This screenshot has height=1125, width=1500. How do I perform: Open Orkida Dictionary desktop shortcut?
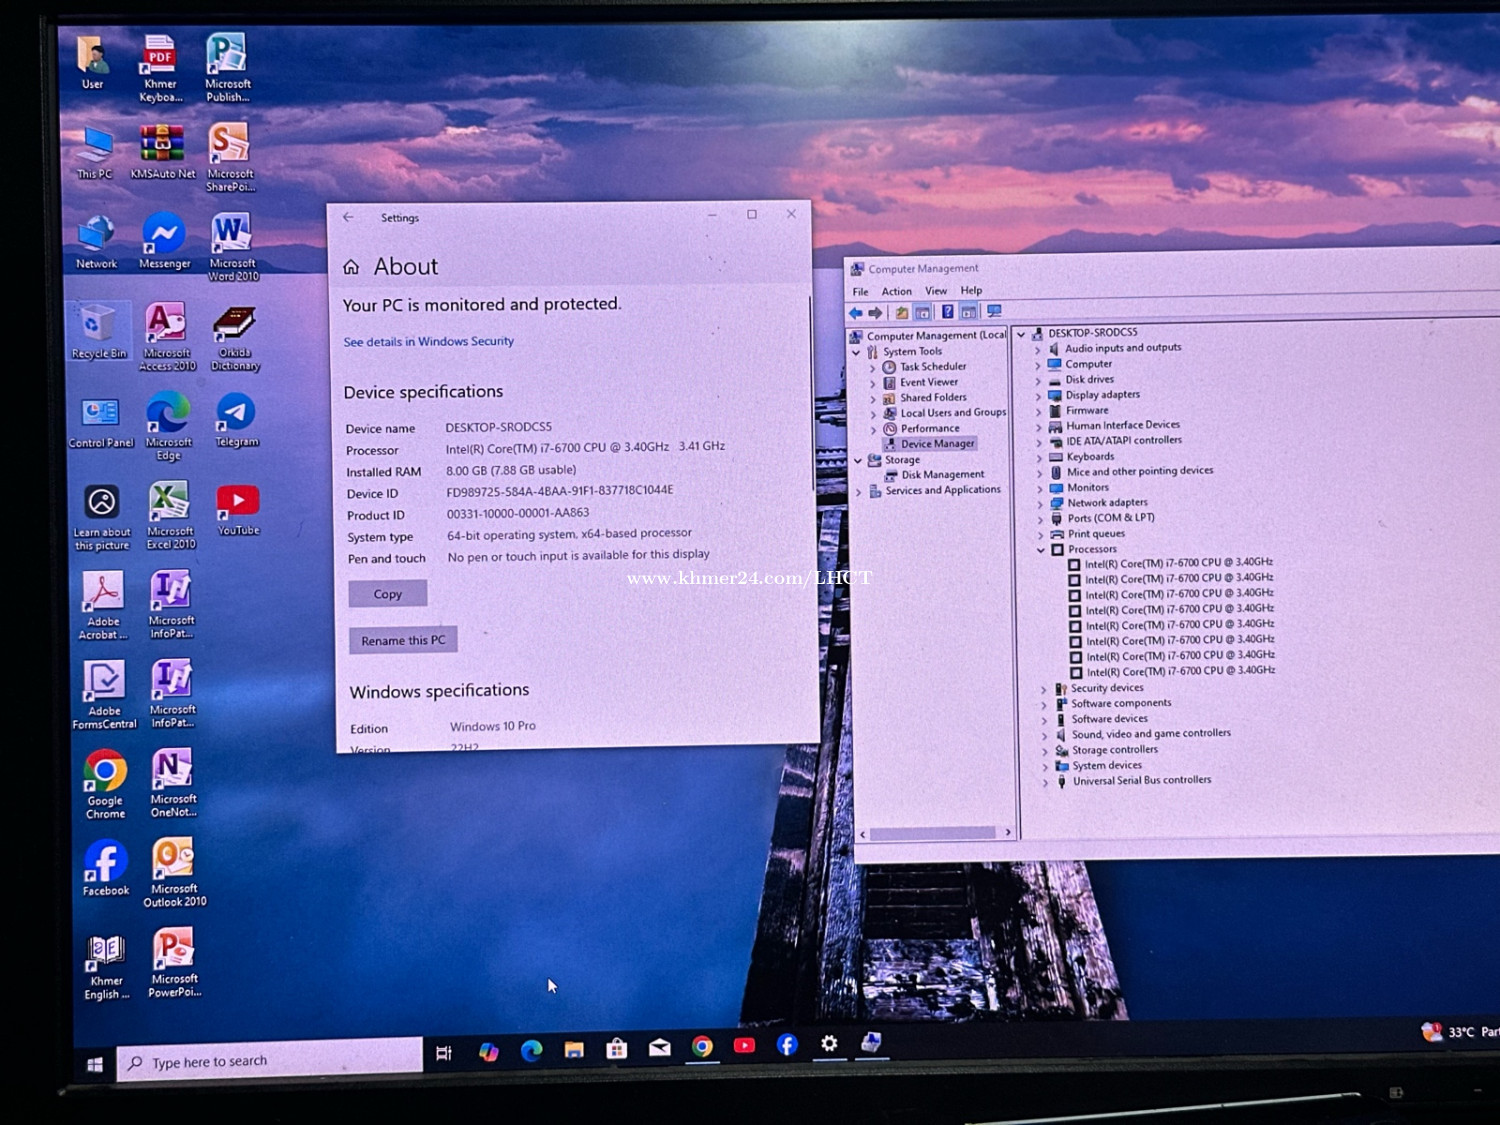236,337
